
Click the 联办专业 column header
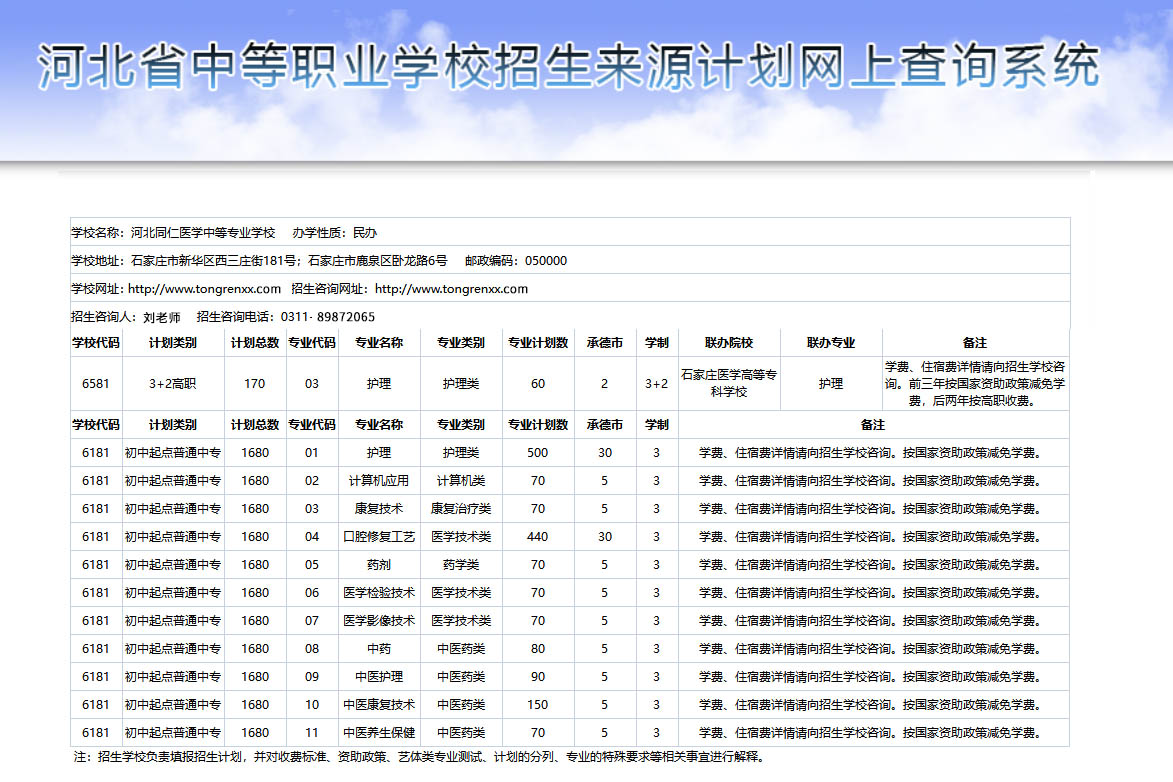pyautogui.click(x=830, y=343)
